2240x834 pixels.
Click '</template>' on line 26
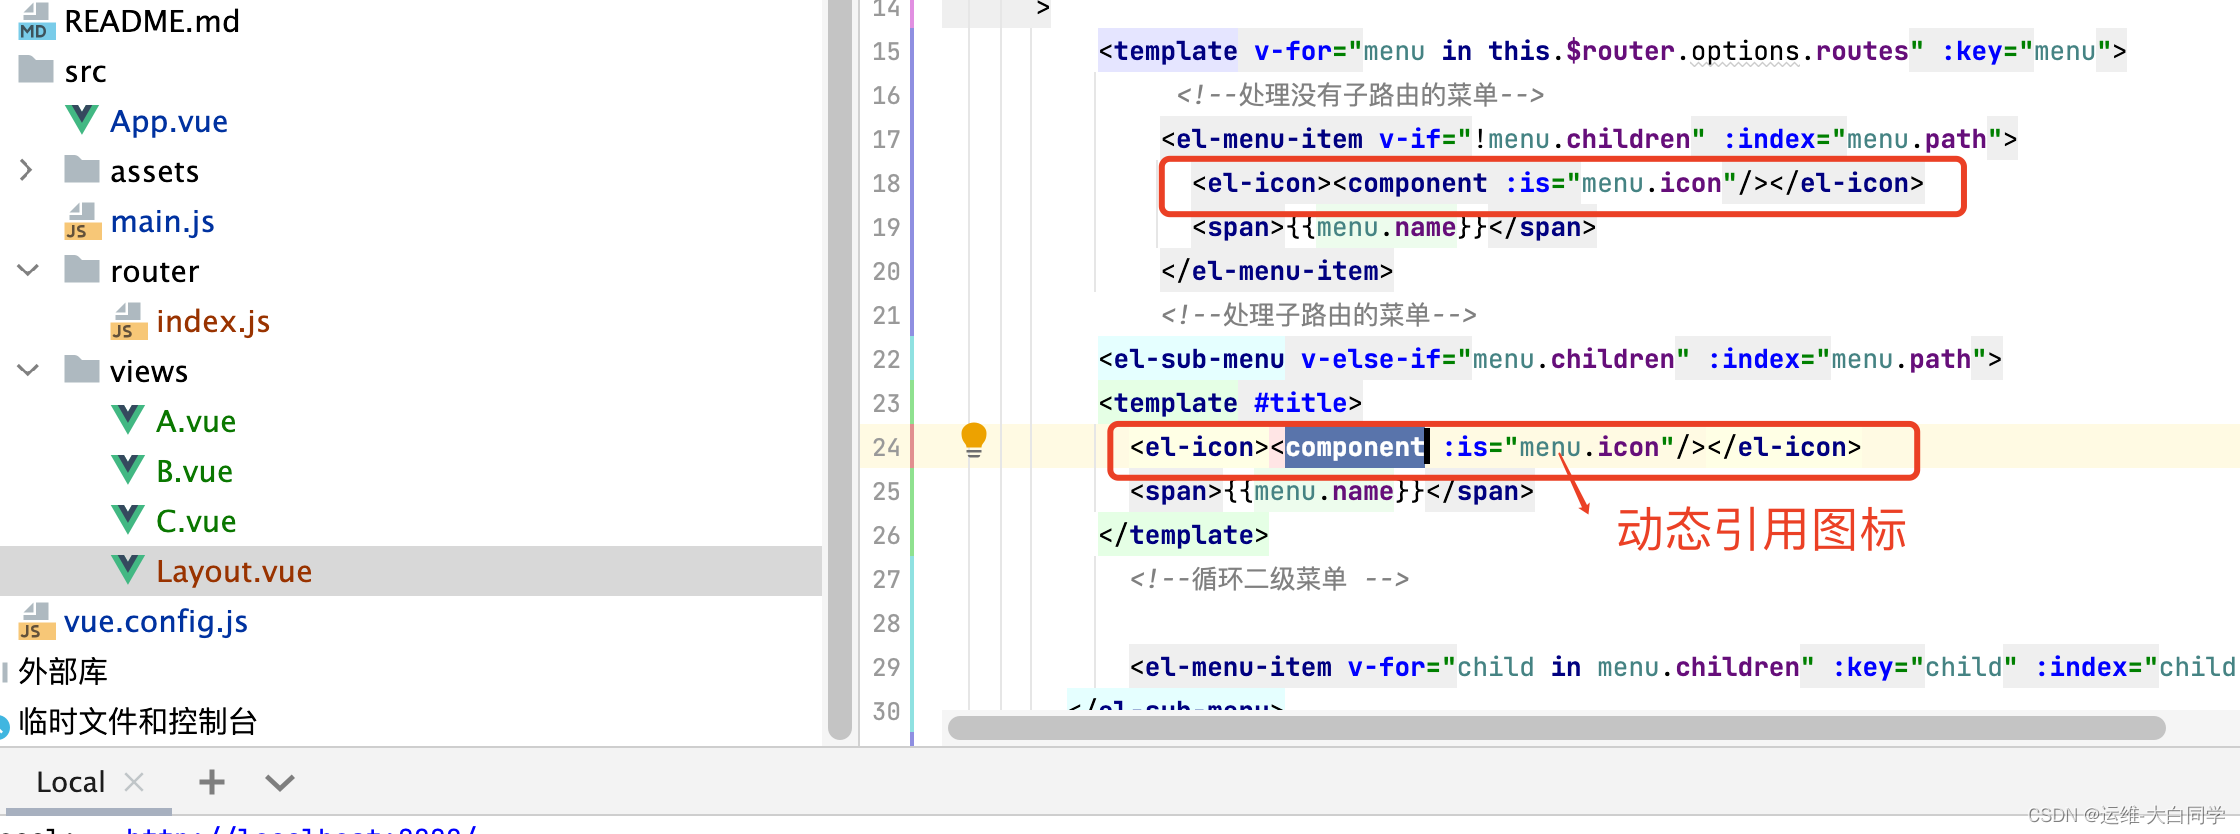[1184, 535]
